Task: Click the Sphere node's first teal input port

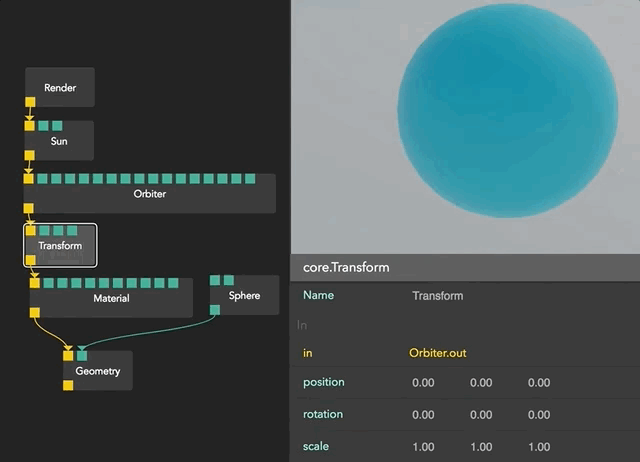Action: (x=215, y=280)
